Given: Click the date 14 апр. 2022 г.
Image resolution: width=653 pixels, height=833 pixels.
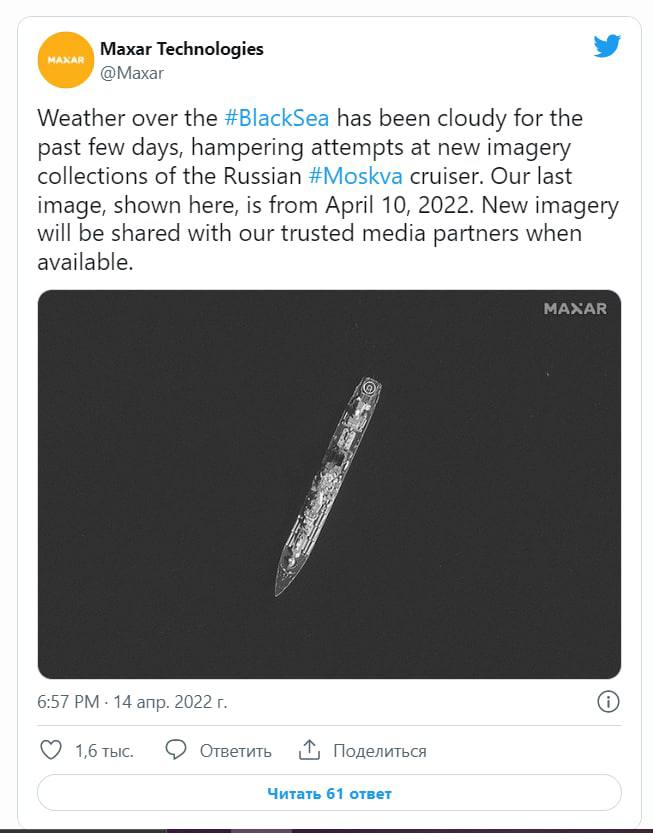Looking at the screenshot, I should click(x=170, y=702).
